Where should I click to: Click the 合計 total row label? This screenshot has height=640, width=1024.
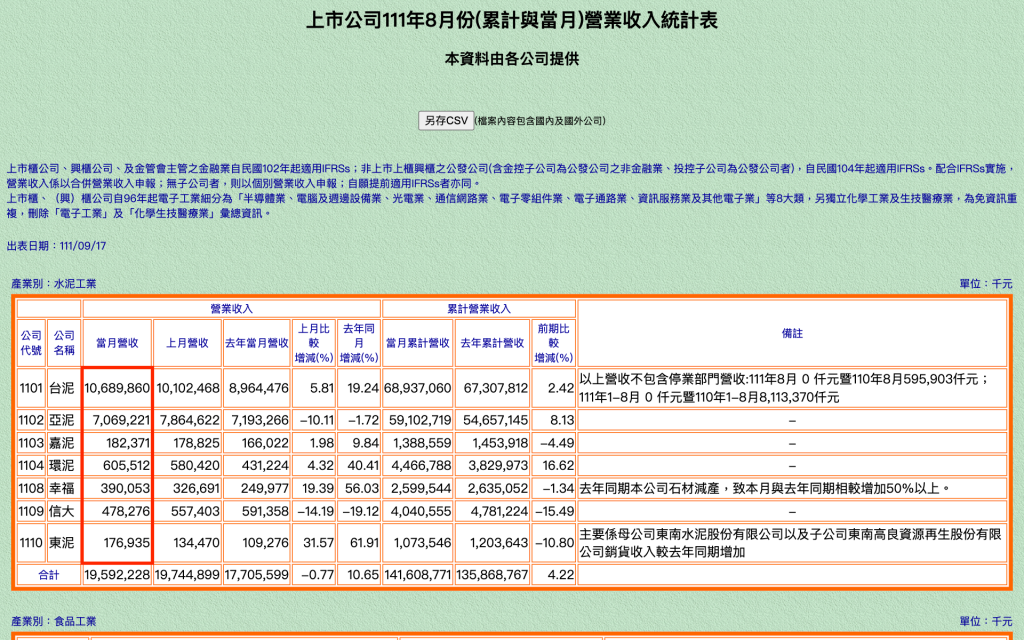[x=49, y=575]
